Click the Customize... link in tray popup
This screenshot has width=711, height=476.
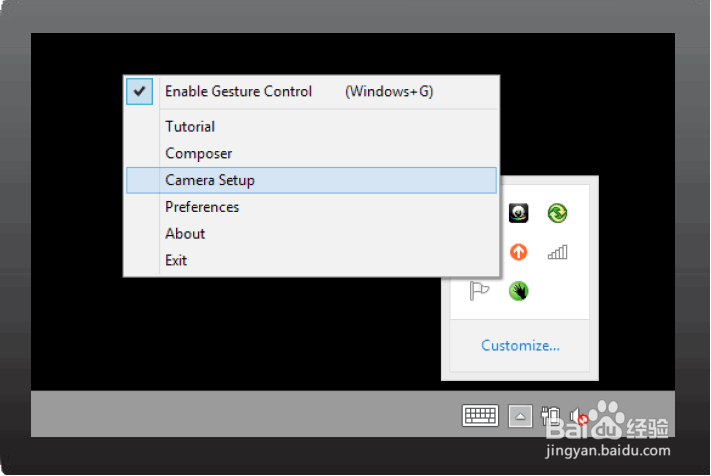[521, 345]
